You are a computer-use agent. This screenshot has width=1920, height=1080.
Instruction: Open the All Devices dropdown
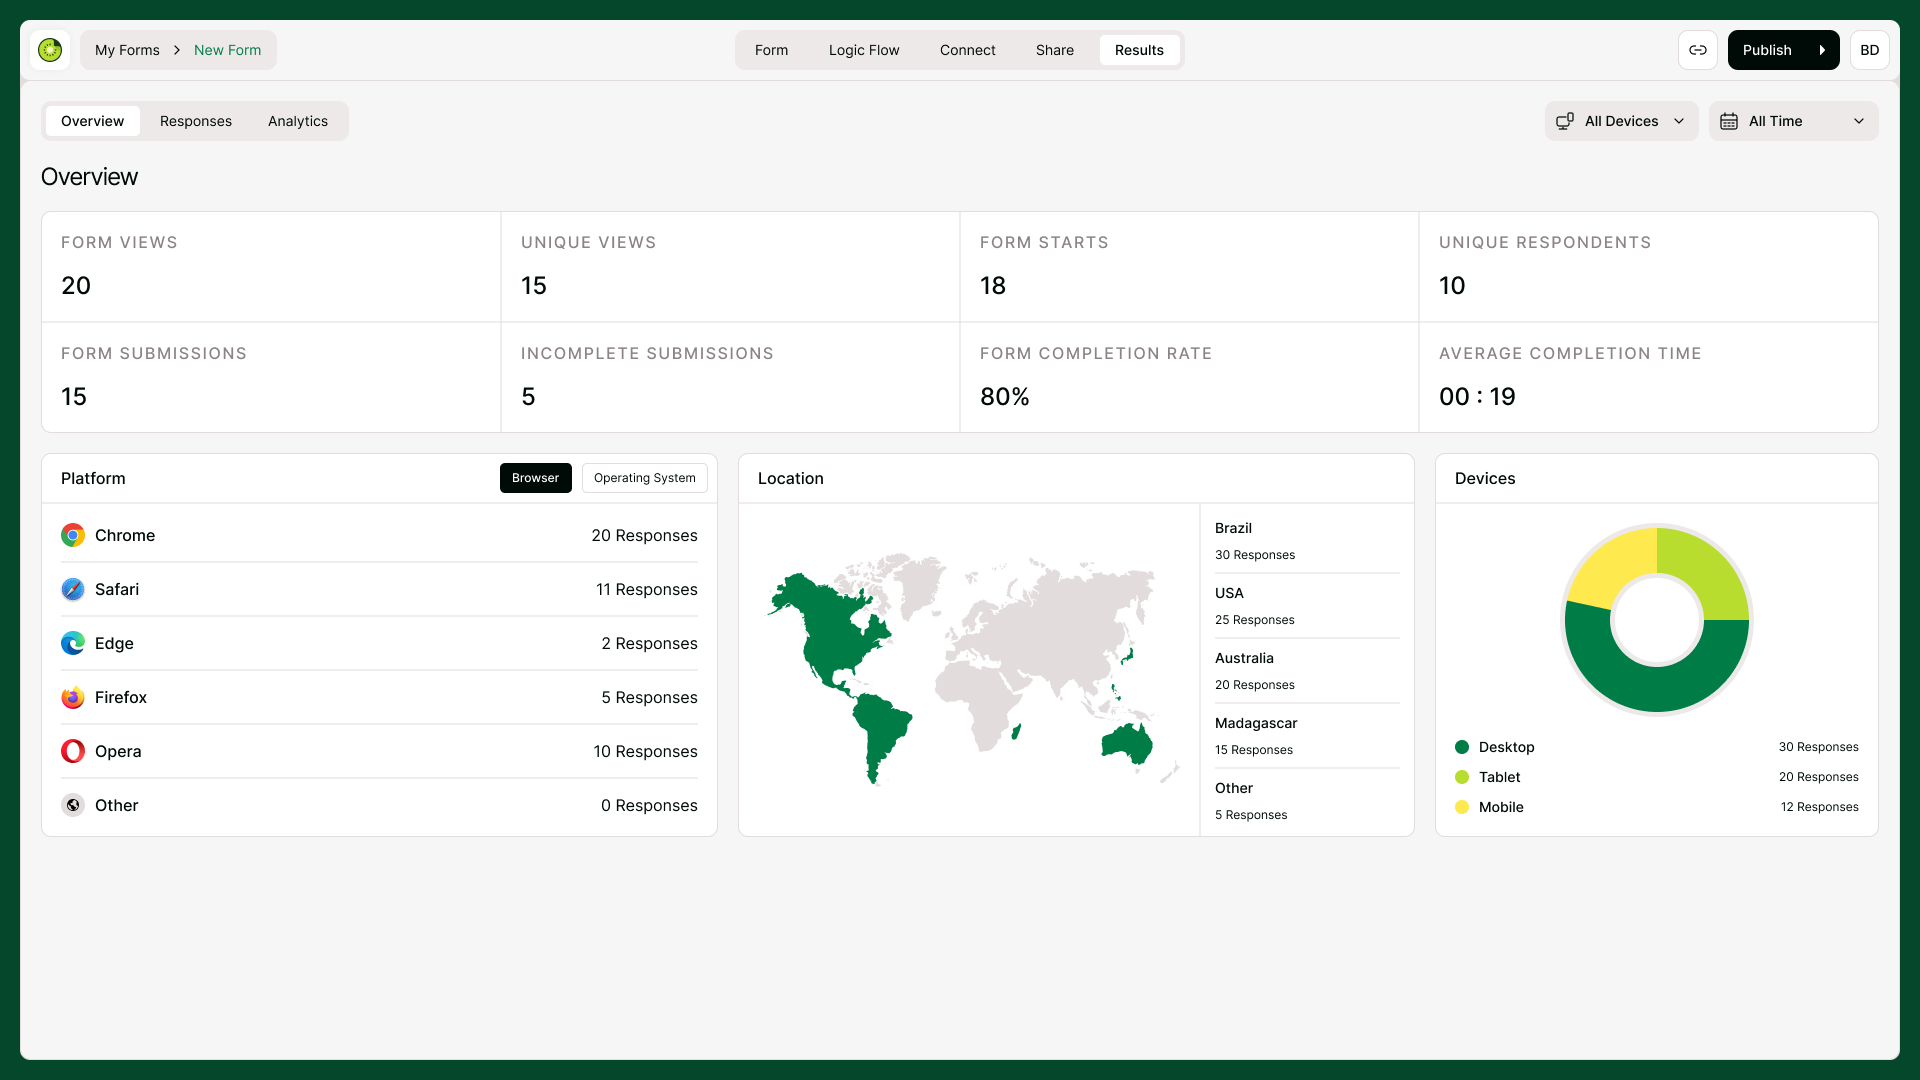click(x=1621, y=121)
